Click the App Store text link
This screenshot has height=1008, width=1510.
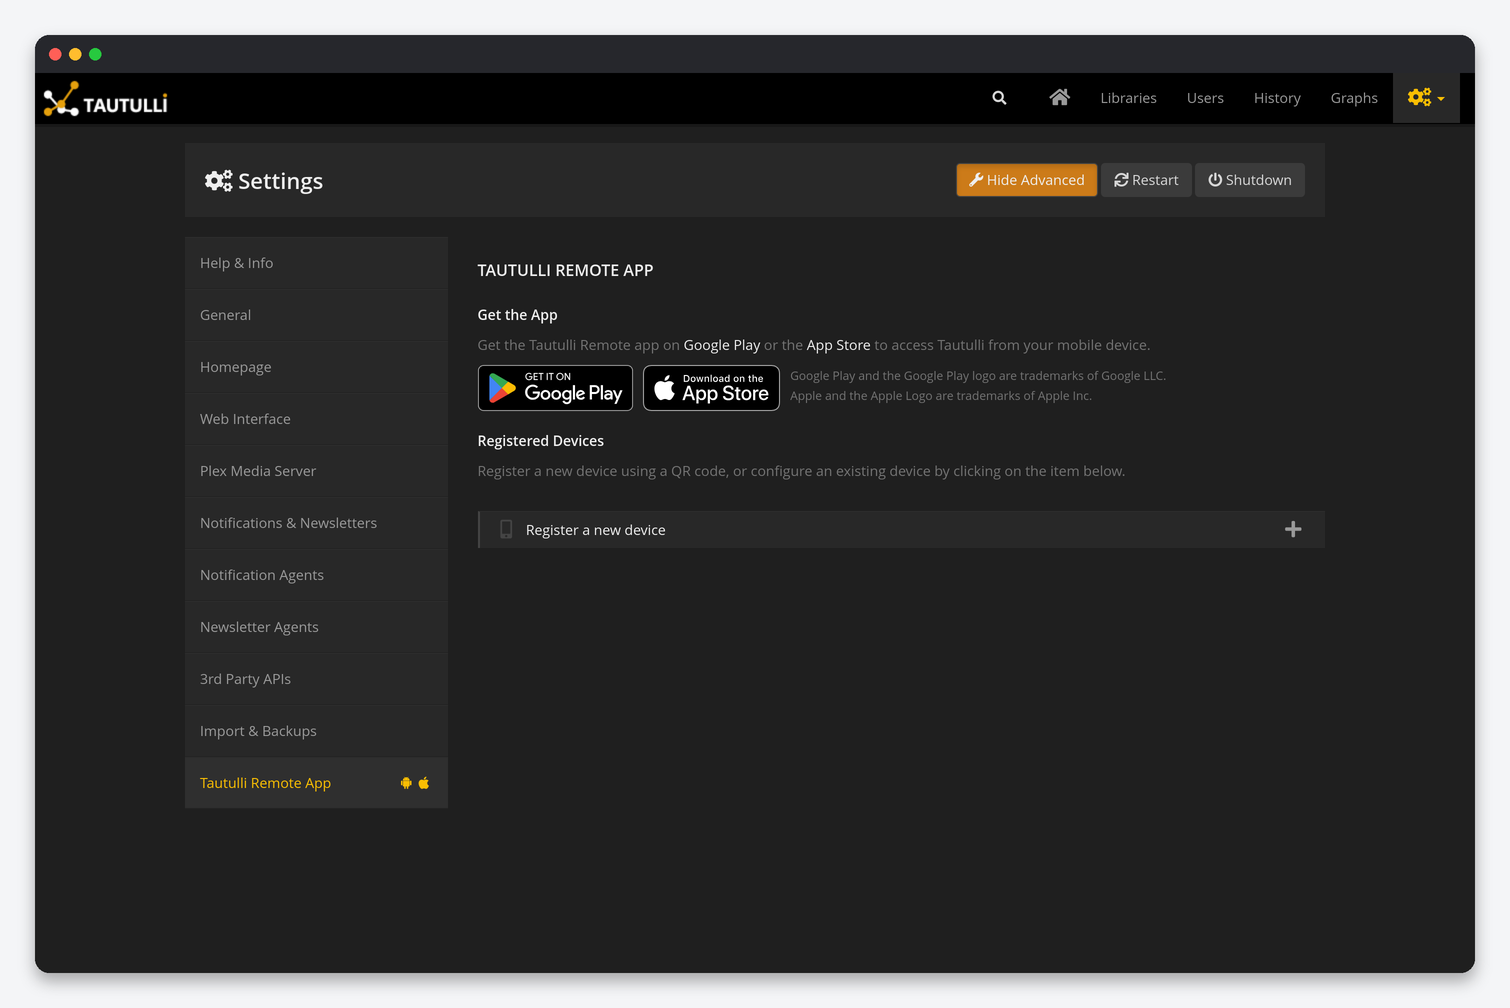click(838, 345)
